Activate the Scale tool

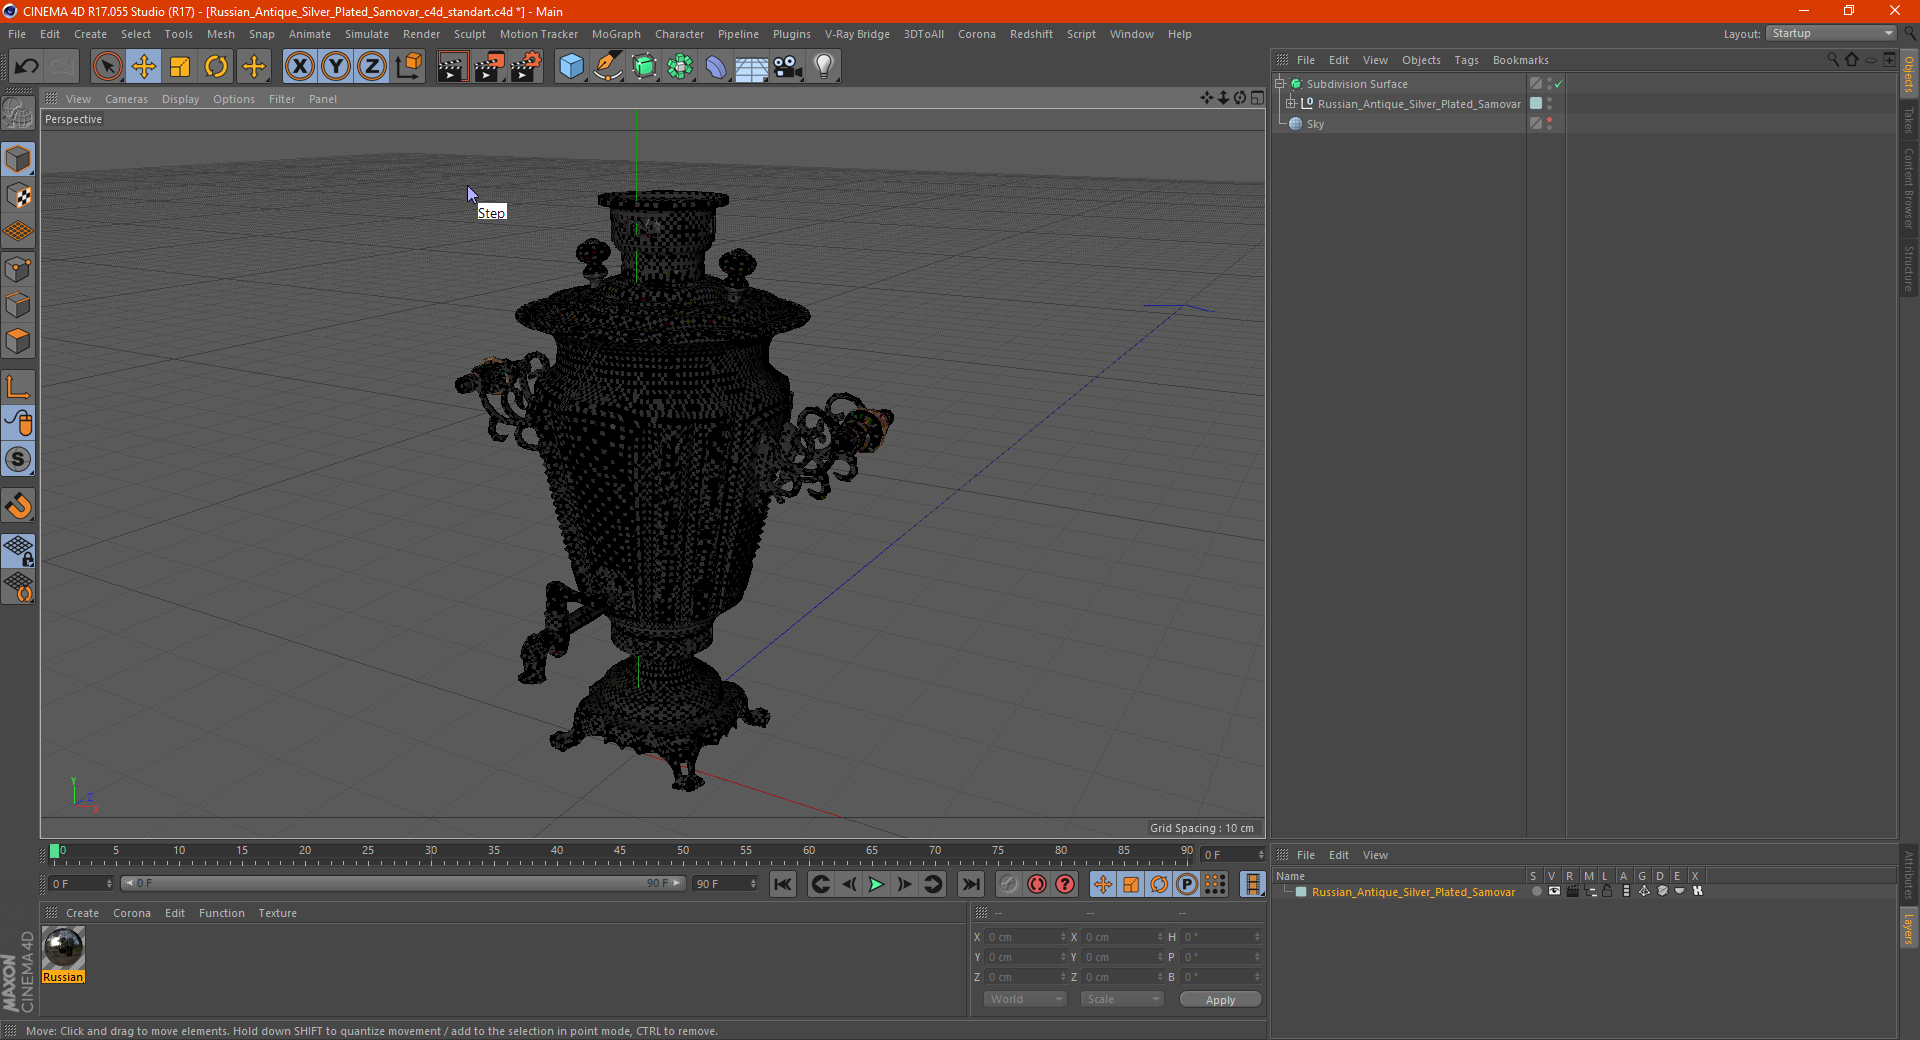coord(180,67)
